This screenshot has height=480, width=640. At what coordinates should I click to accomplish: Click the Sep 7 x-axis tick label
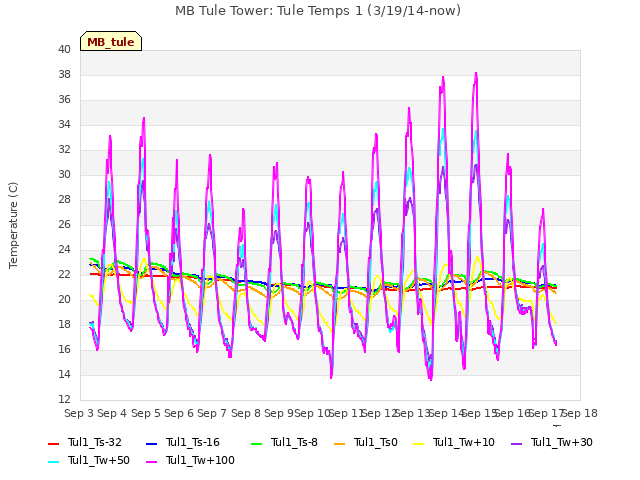coord(212,413)
